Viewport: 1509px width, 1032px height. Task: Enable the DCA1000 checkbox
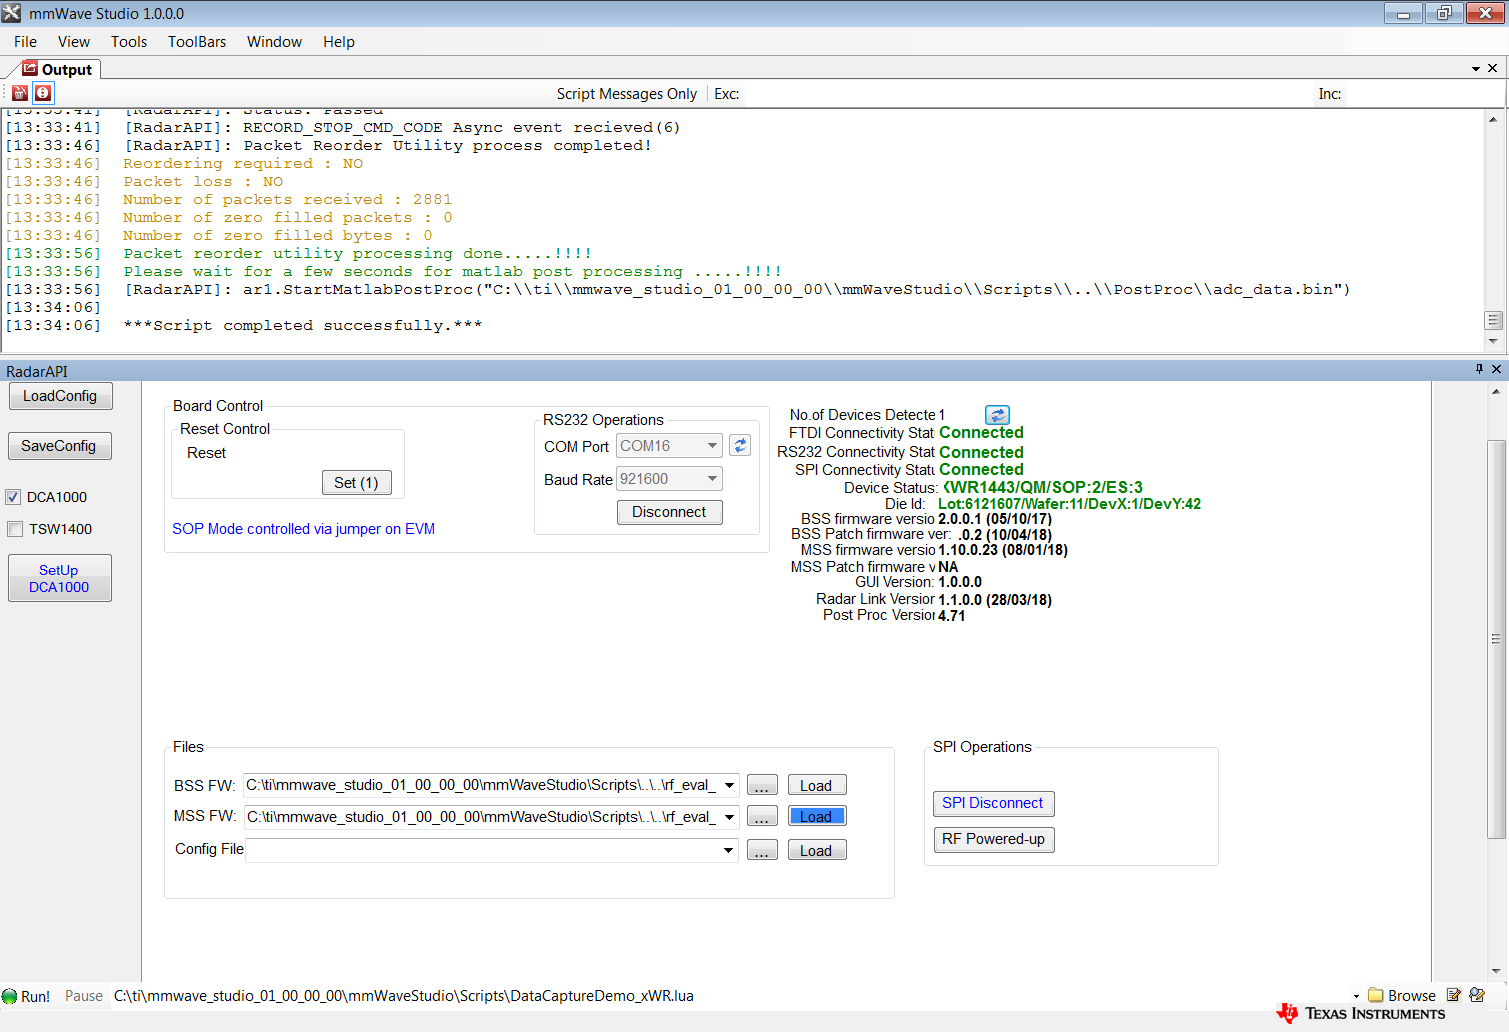14,497
